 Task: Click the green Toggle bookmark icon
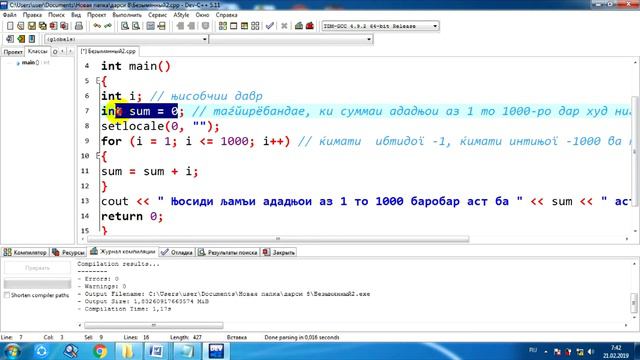(x=21, y=39)
